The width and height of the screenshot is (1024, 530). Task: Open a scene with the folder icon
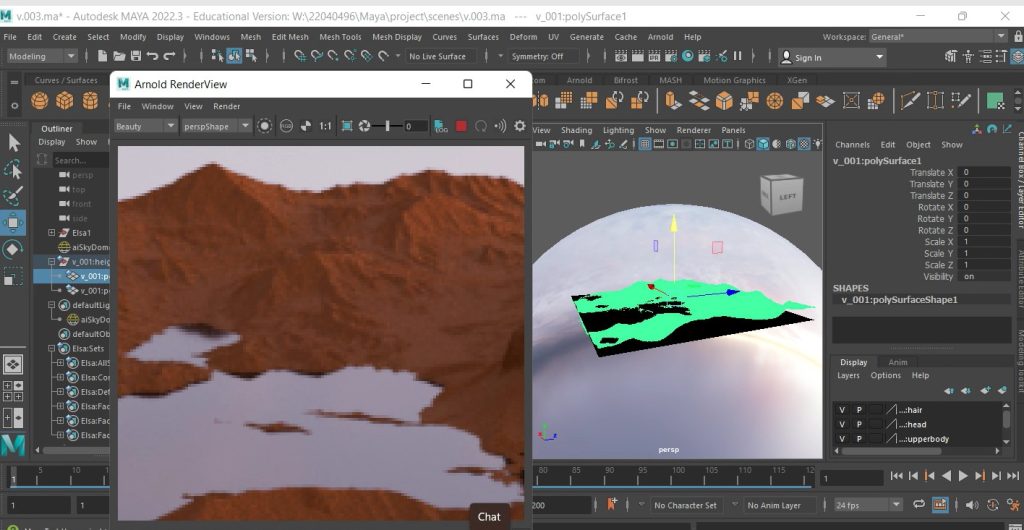click(119, 56)
